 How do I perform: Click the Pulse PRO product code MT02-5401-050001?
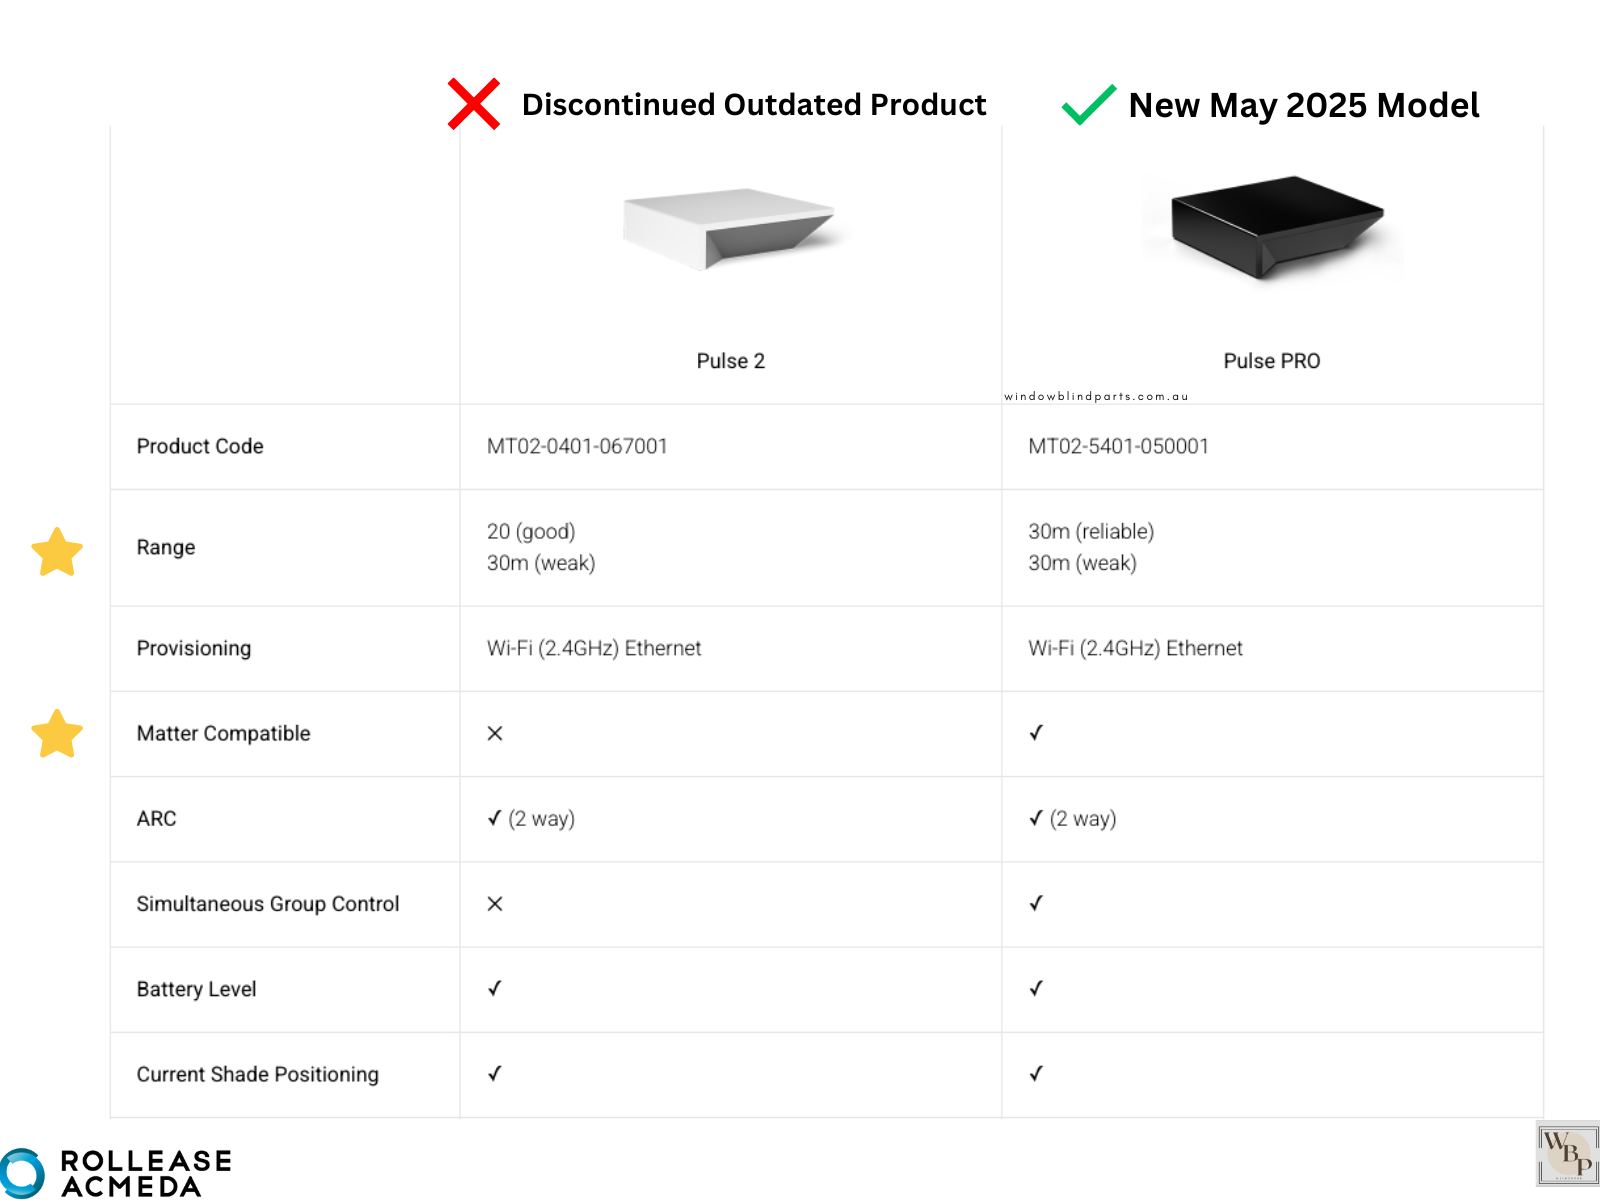click(x=1118, y=446)
